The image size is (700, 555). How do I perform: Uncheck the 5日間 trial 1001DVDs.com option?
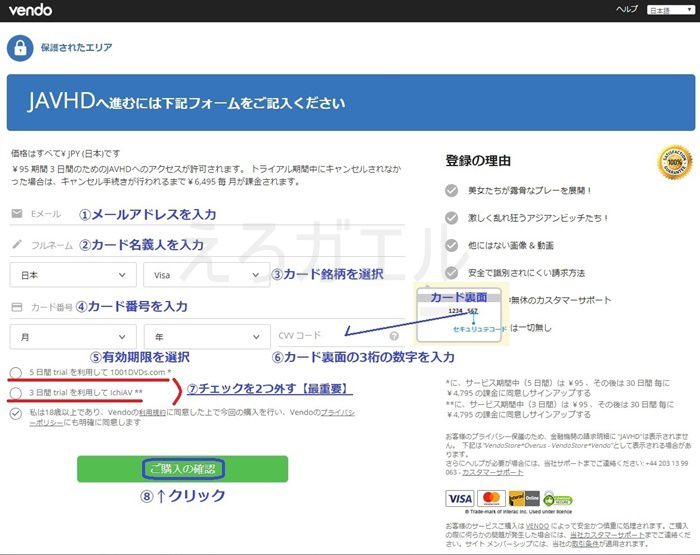point(16,373)
